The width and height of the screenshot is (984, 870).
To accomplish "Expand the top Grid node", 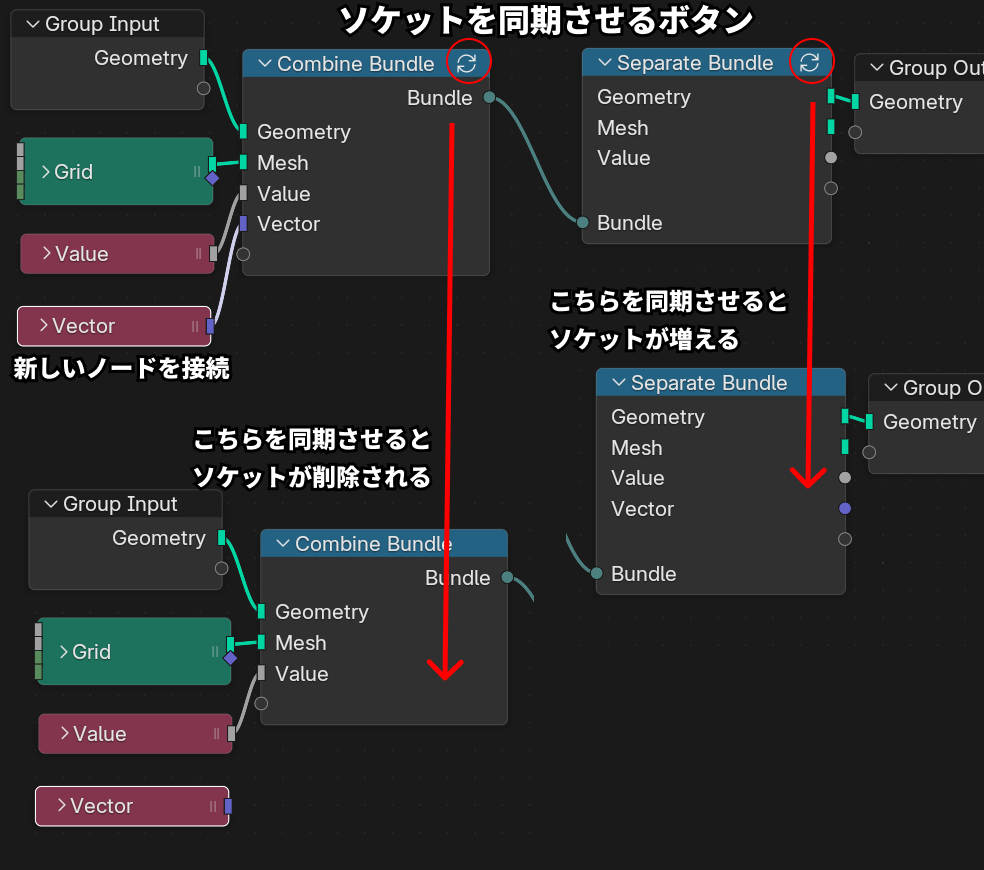I will 46,172.
